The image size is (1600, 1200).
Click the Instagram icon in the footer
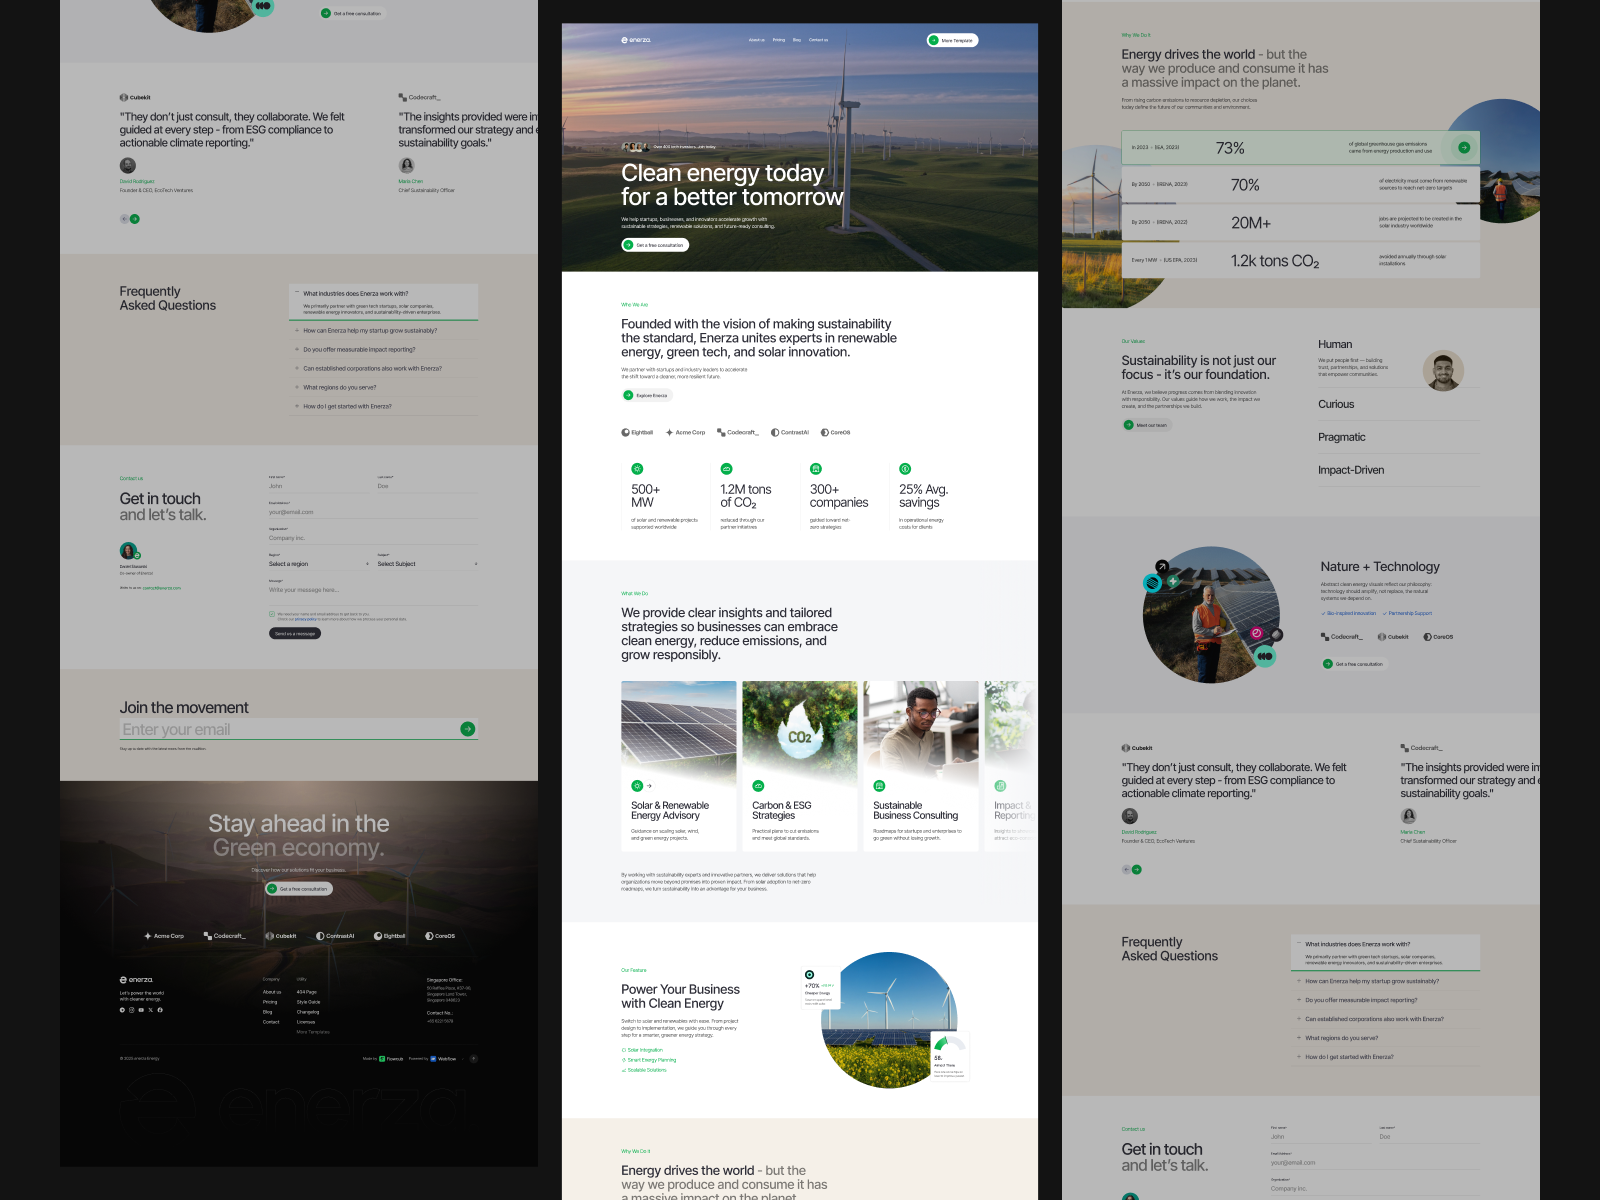tap(132, 1010)
